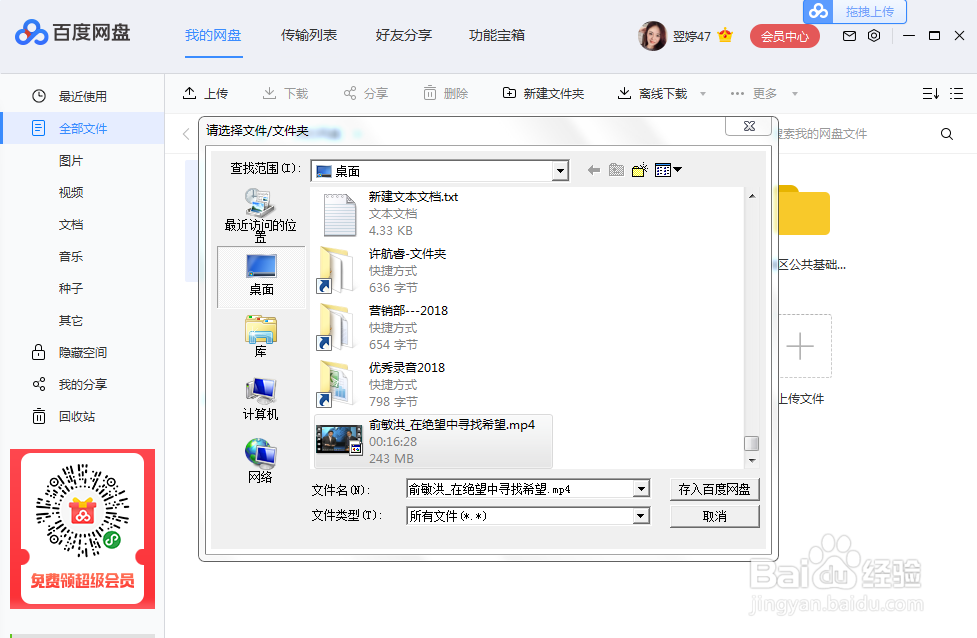Open the mail messages icon

(849, 36)
